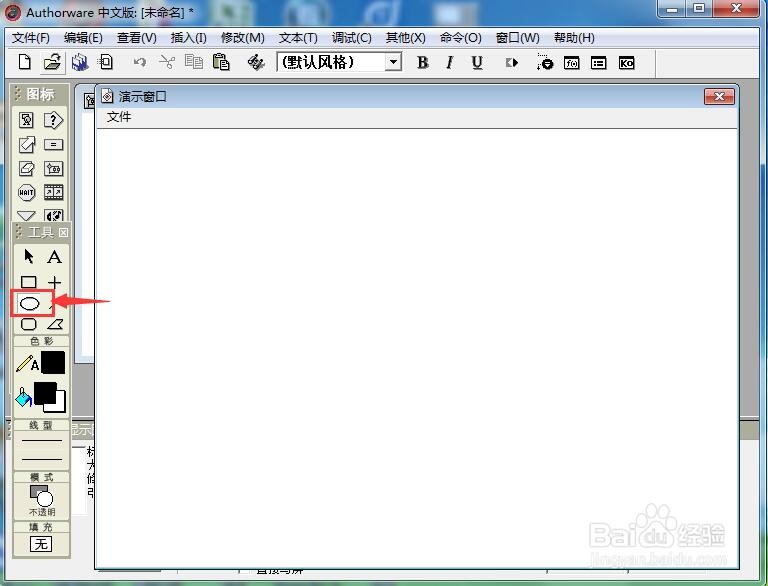Change the 不透明 display mode
Viewport: 768px width, 586px height.
click(42, 501)
